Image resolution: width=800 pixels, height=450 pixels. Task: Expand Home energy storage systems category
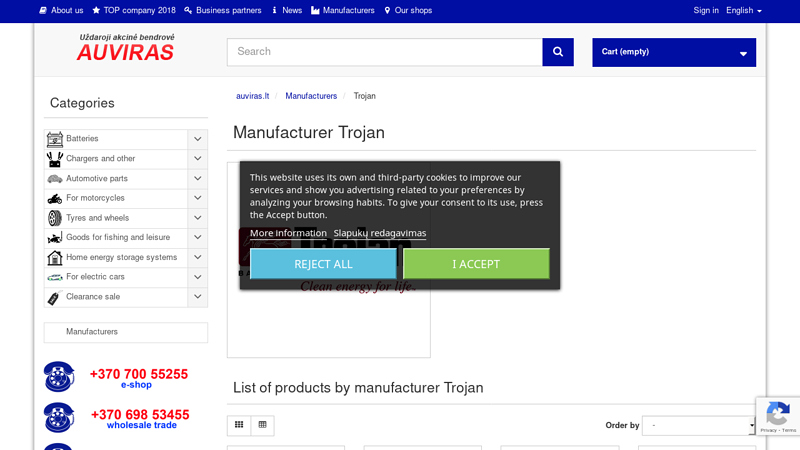(197, 257)
